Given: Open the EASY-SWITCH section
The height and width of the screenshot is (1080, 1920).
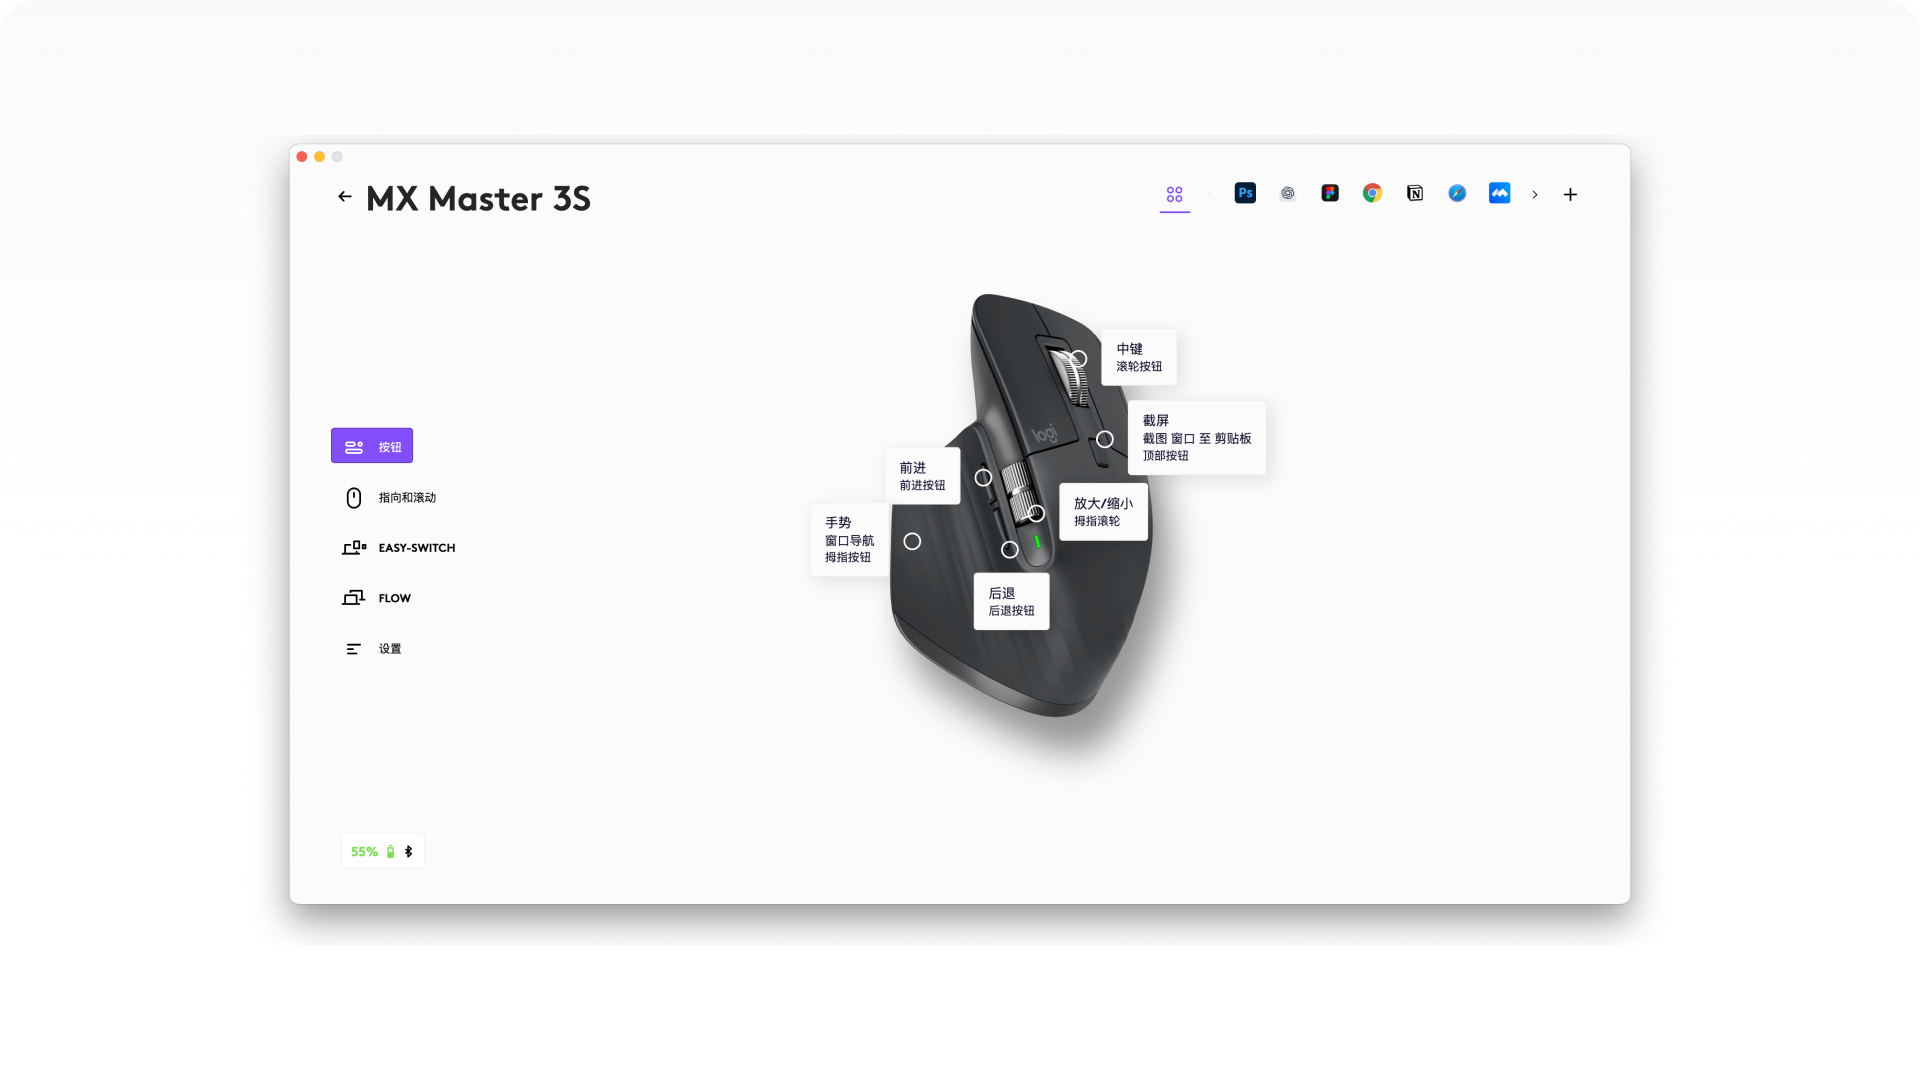Looking at the screenshot, I should tap(399, 548).
